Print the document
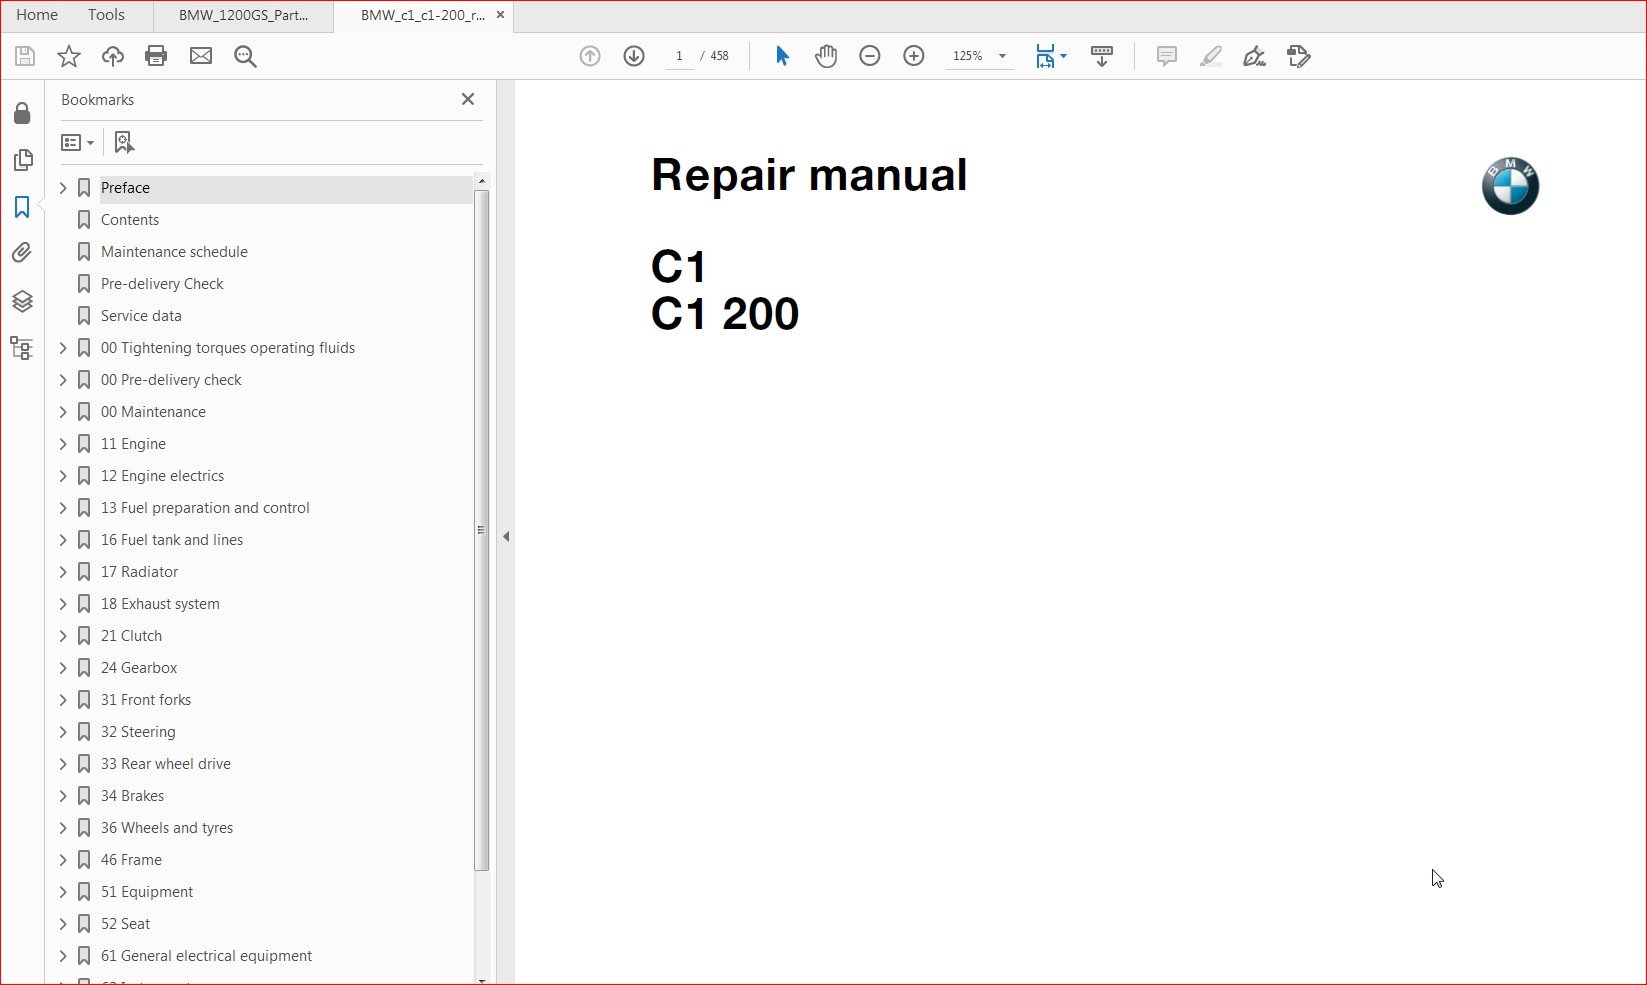The image size is (1647, 985). click(x=156, y=56)
